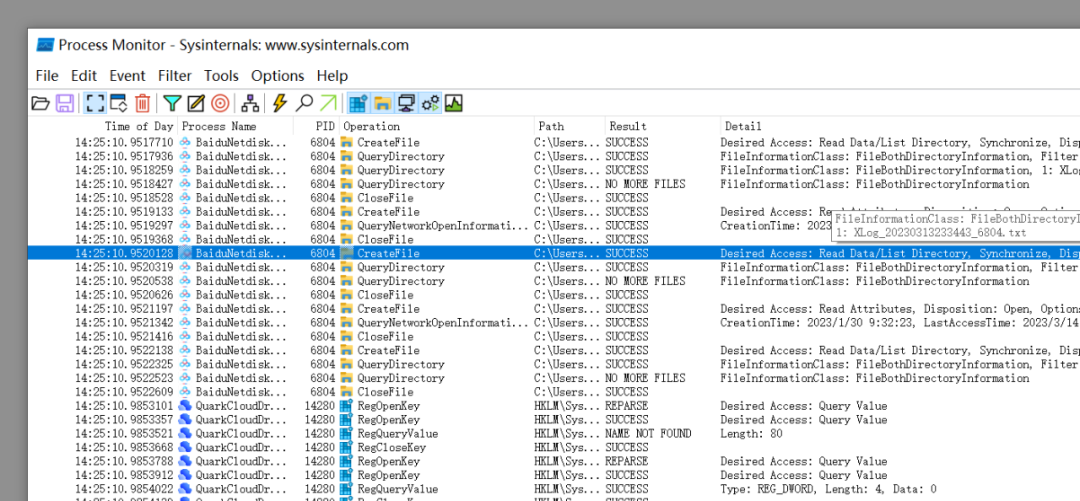This screenshot has width=1080, height=501.
Task: Click the Result column header
Action: (627, 126)
